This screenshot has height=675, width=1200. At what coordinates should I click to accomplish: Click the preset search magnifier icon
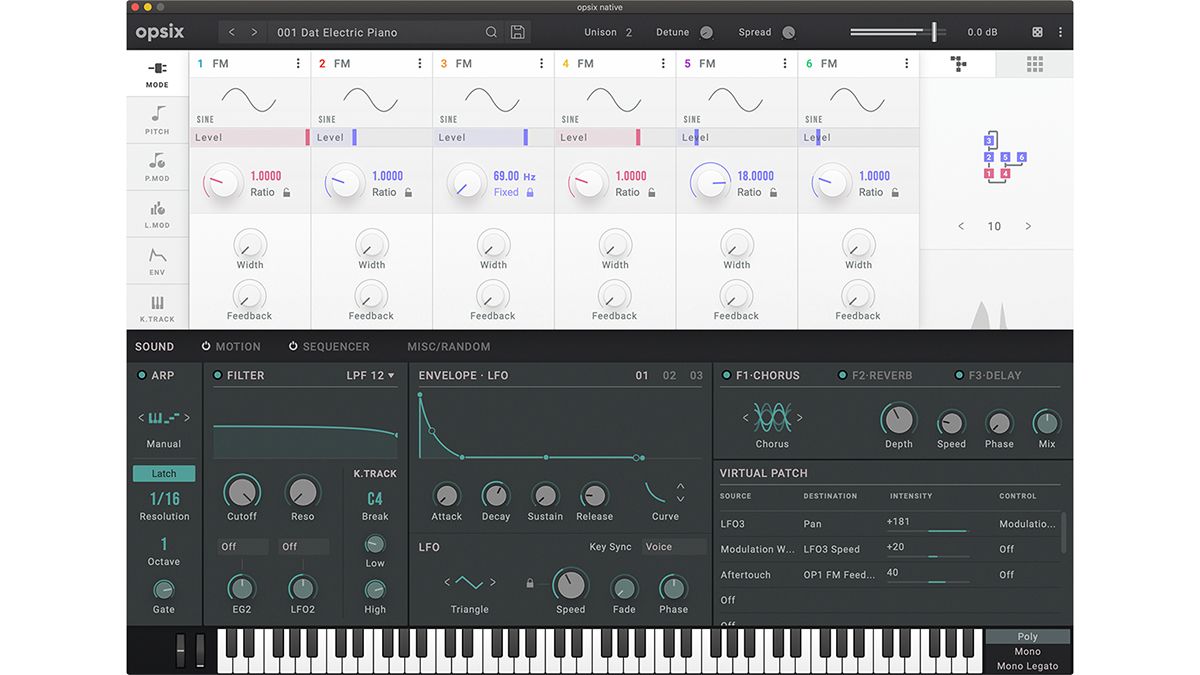[491, 32]
